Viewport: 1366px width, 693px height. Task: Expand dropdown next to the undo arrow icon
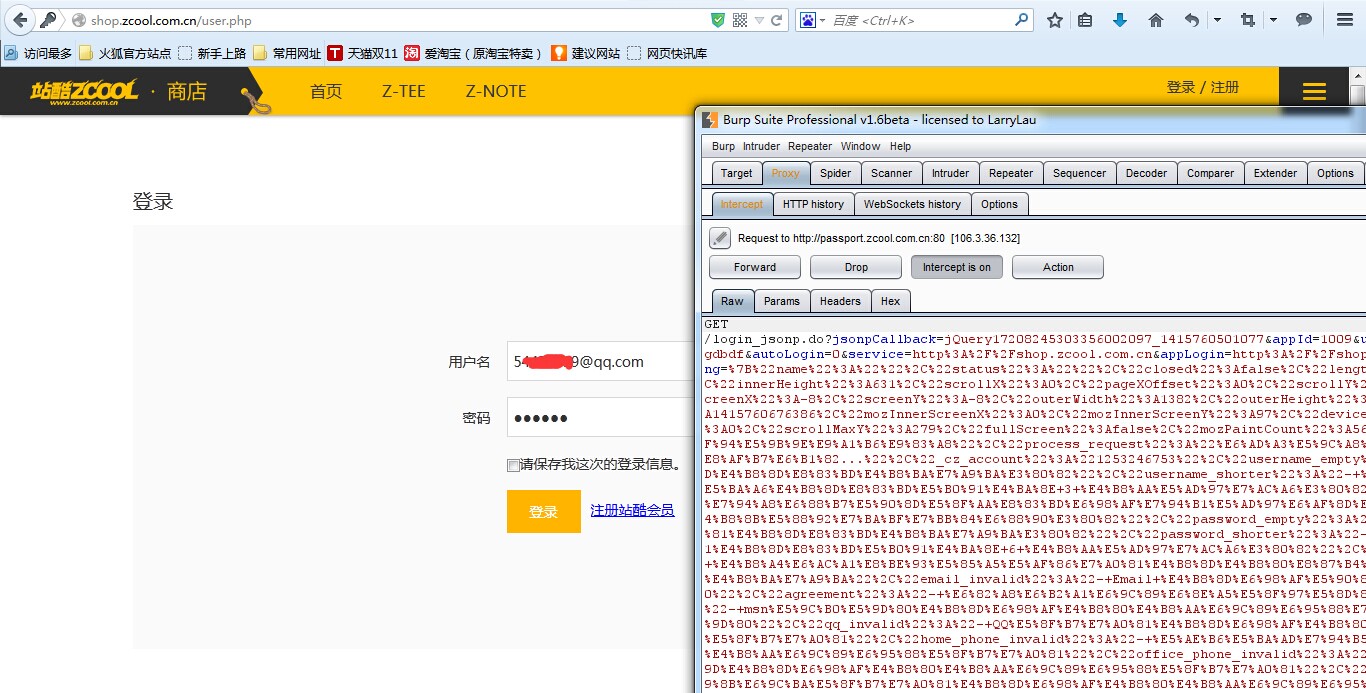(1217, 20)
